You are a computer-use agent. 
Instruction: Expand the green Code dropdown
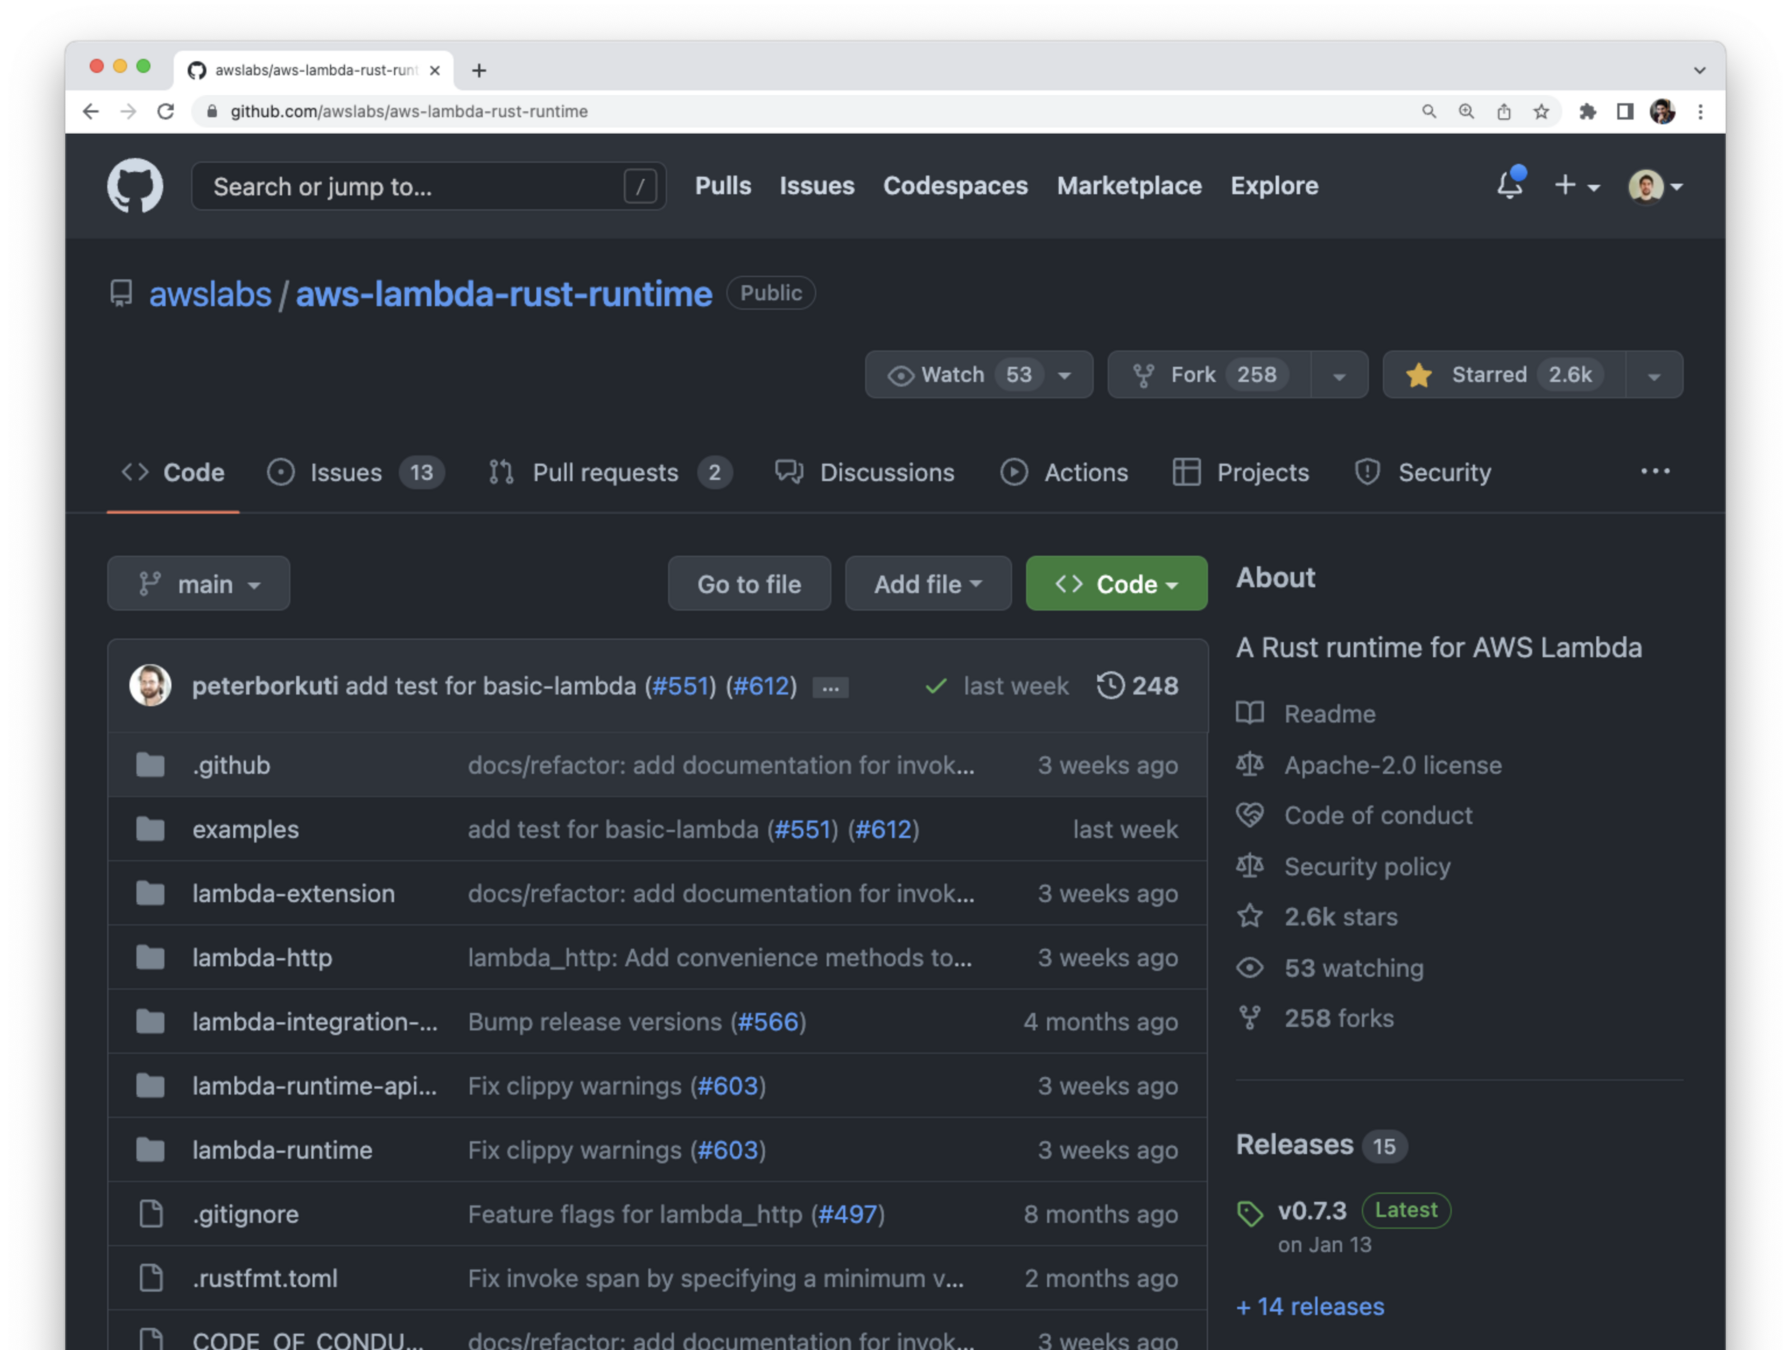point(1116,584)
